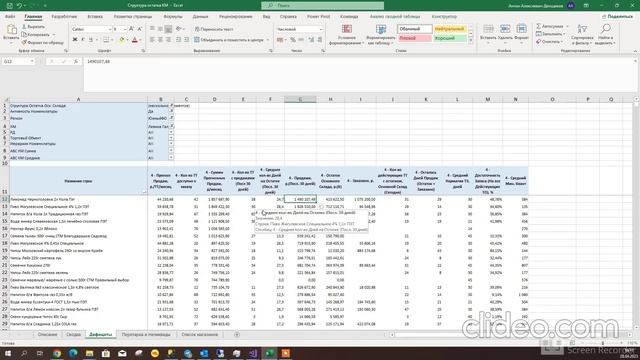The image size is (640, 360).
Task: Open the Пересорт и Неликвиды sheet
Action: pos(146,335)
